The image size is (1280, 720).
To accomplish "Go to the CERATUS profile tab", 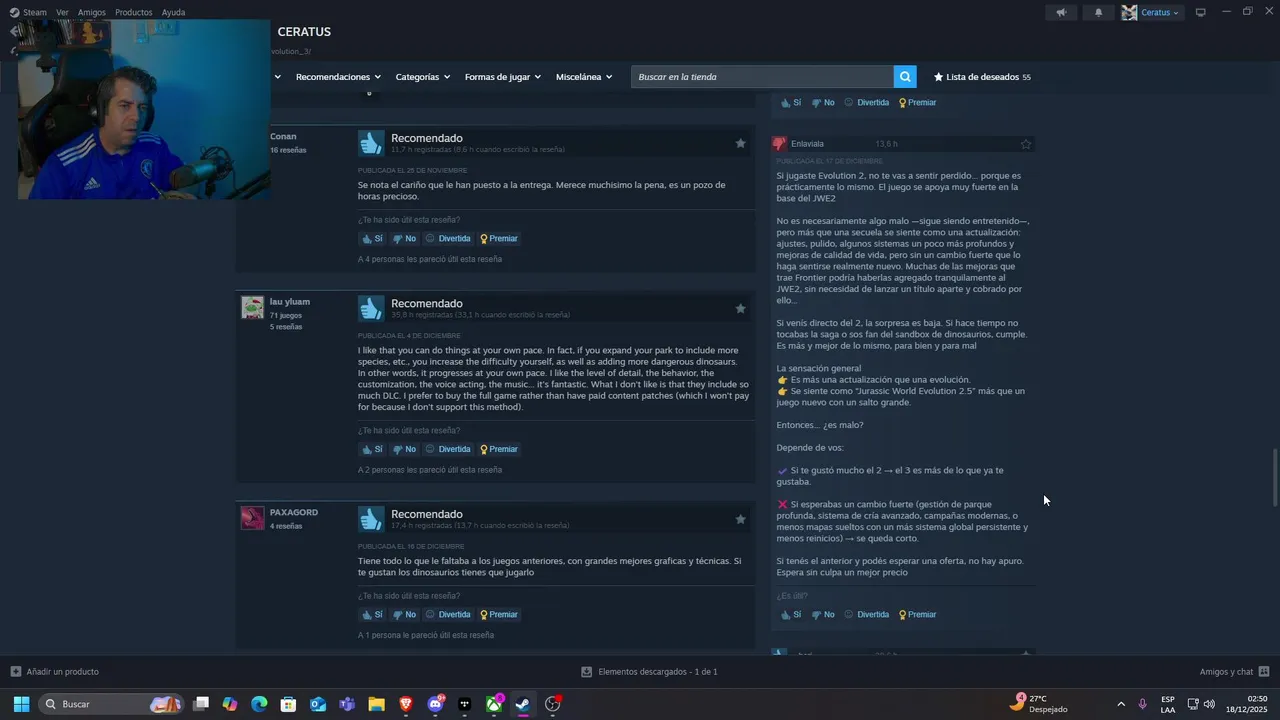I will [x=304, y=32].
